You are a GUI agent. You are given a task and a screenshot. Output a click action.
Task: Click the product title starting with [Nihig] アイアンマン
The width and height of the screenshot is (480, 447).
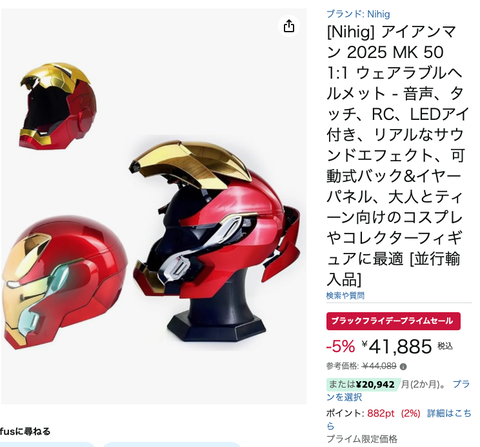coord(397,156)
